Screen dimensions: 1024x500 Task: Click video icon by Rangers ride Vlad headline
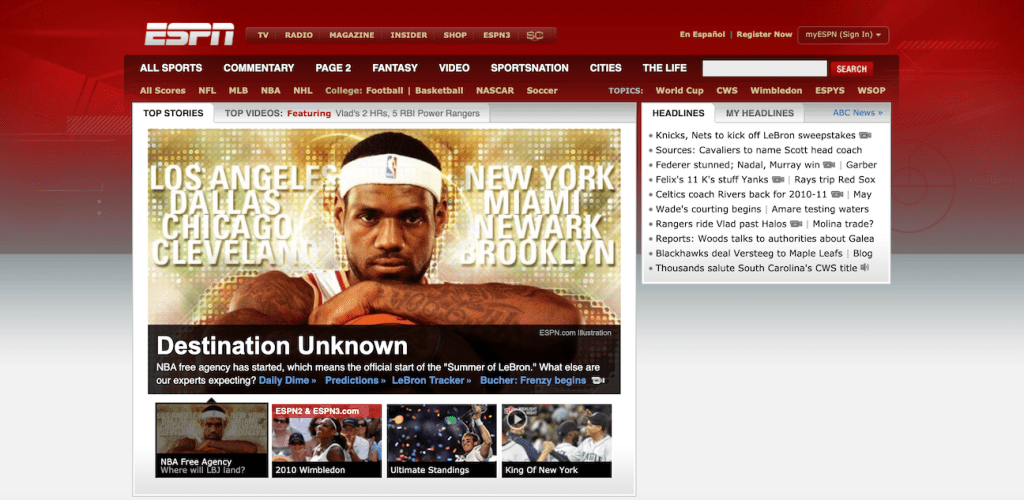pos(797,224)
